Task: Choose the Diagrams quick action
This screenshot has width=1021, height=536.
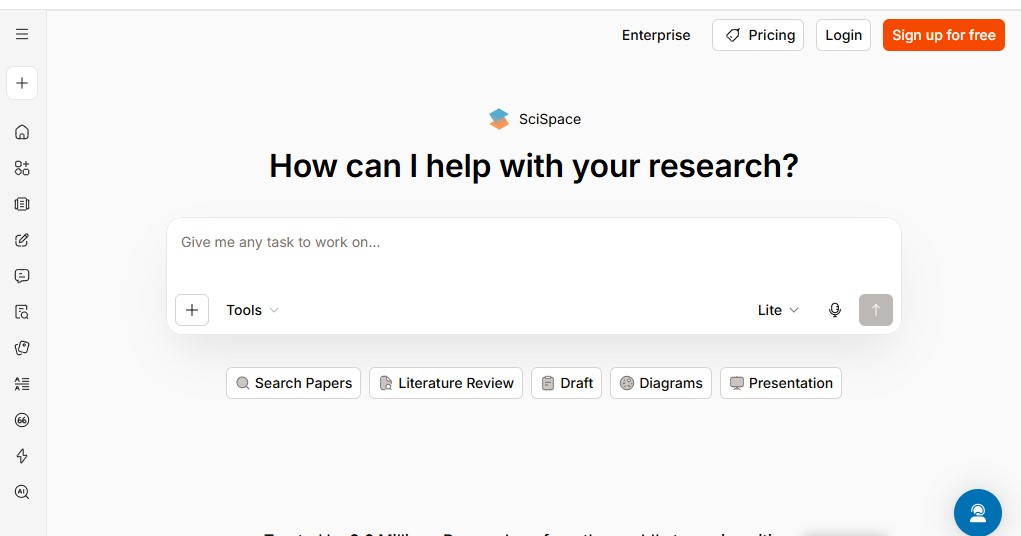Action: pos(661,383)
